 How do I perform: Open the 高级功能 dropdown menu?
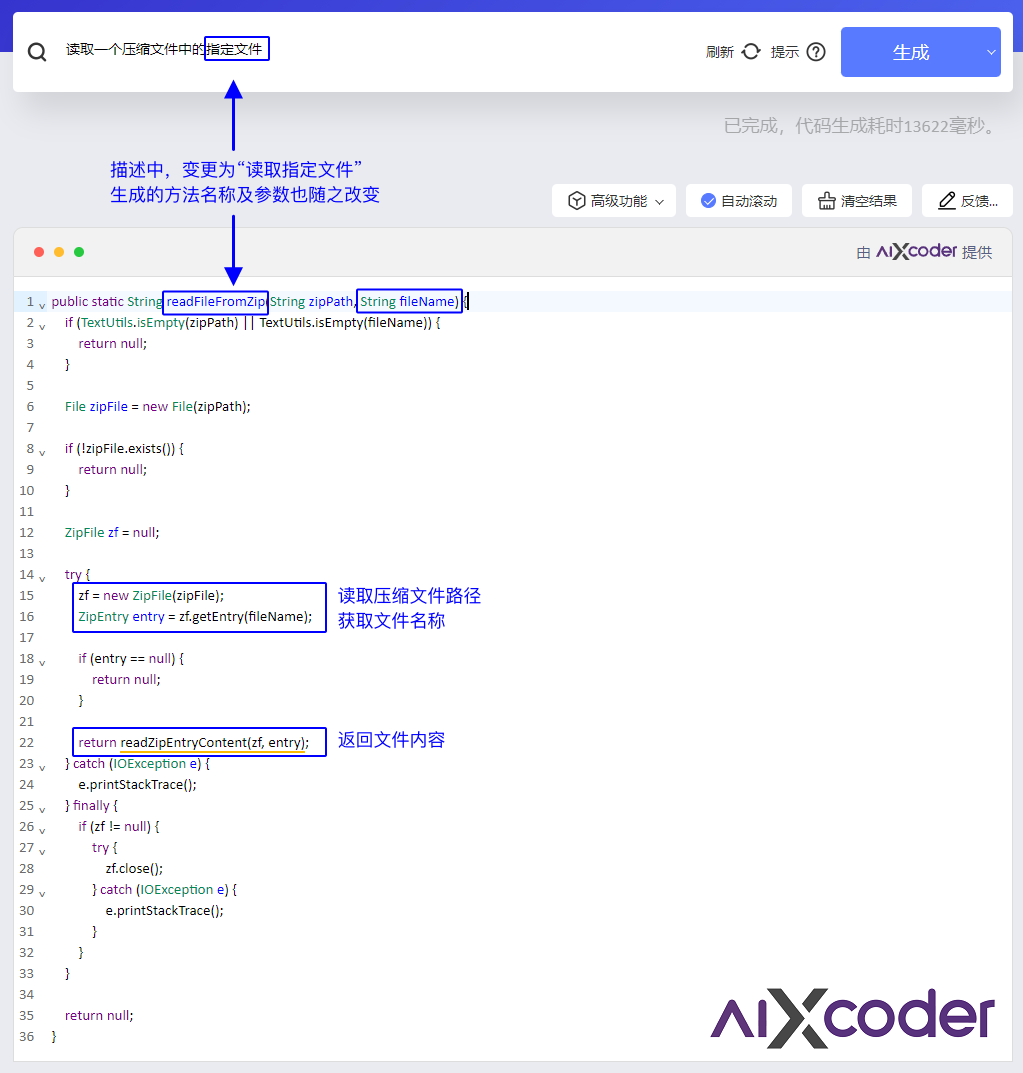pyautogui.click(x=614, y=201)
